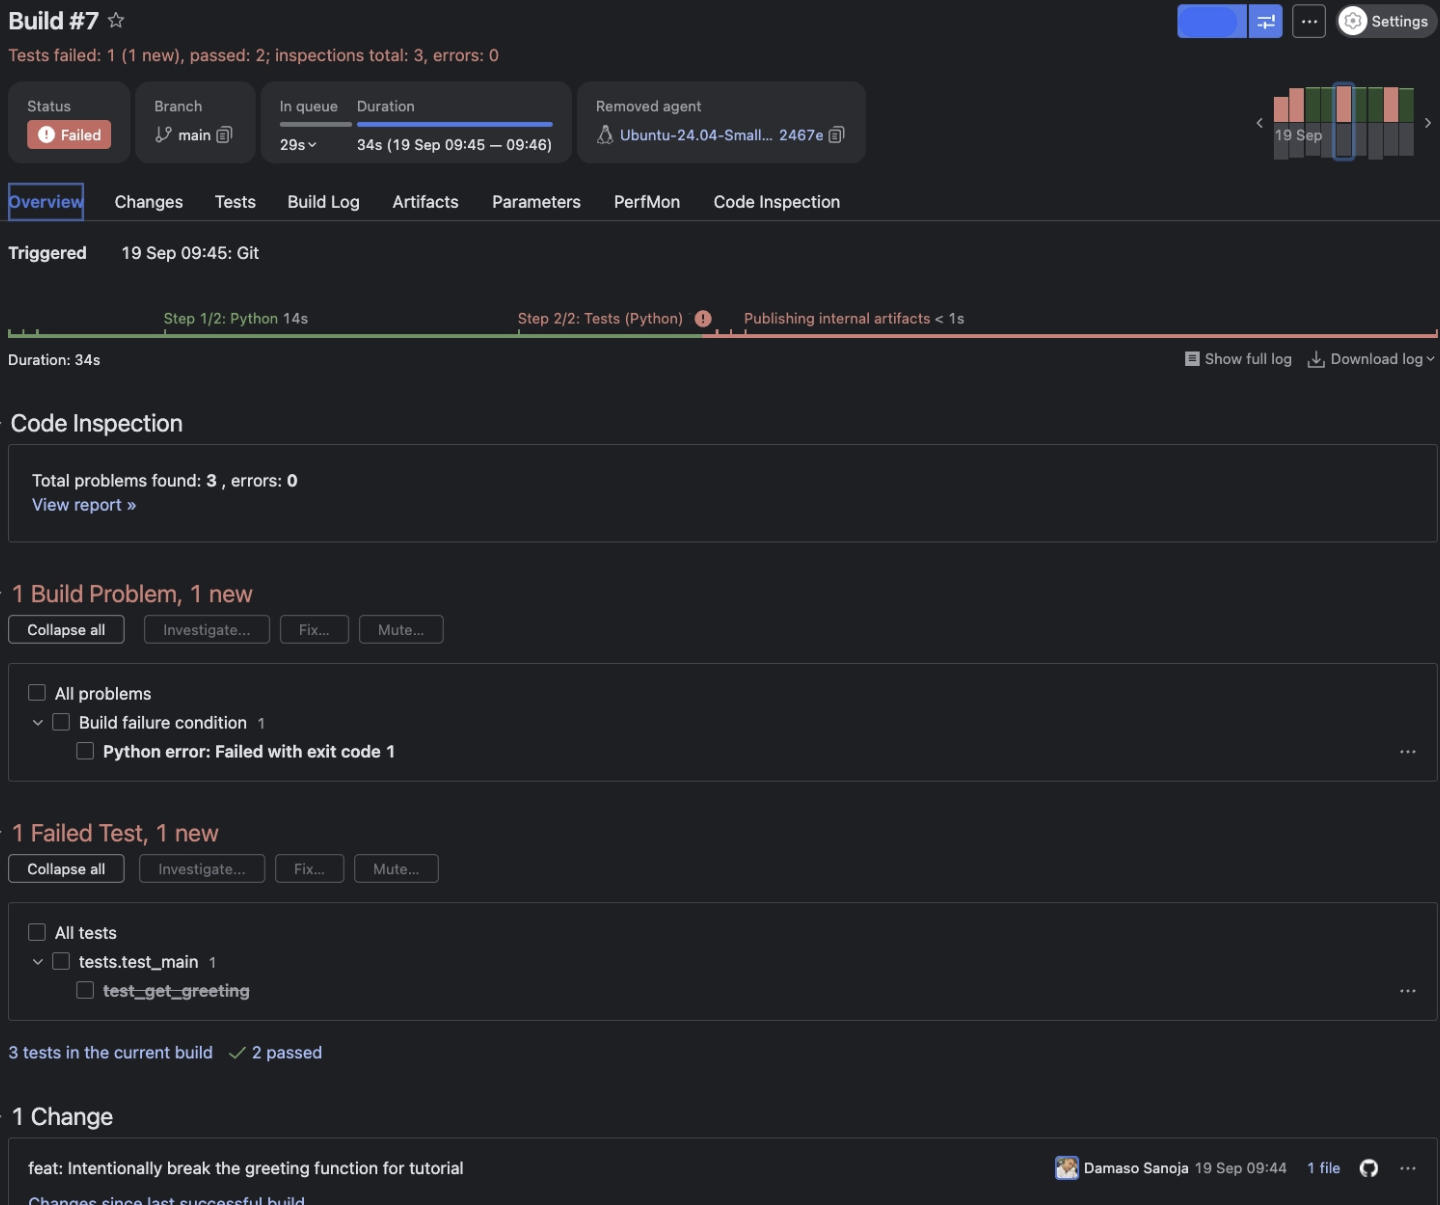Collapse the 1 Failed Test section
1440x1205 pixels.
(x=3, y=834)
